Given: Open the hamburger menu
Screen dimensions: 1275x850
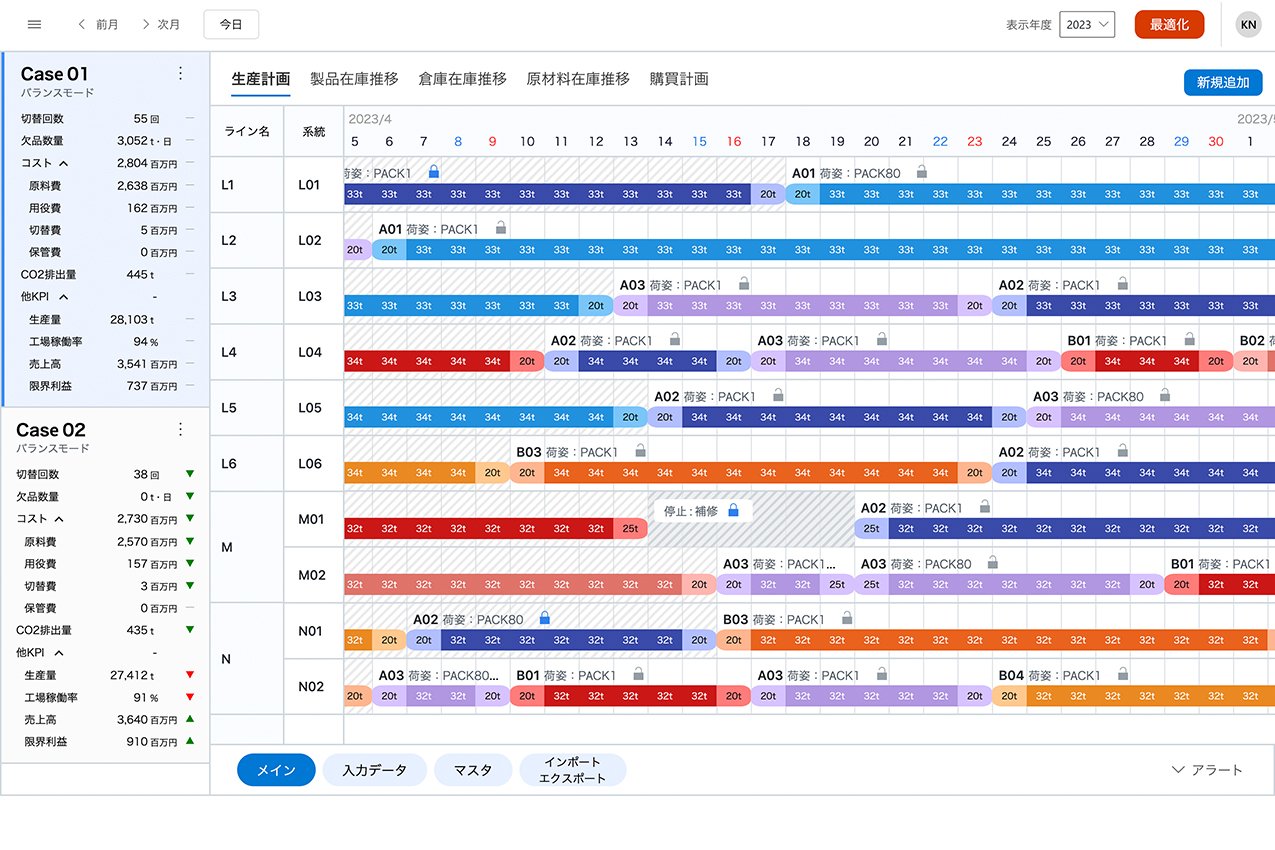Looking at the screenshot, I should tap(34, 25).
